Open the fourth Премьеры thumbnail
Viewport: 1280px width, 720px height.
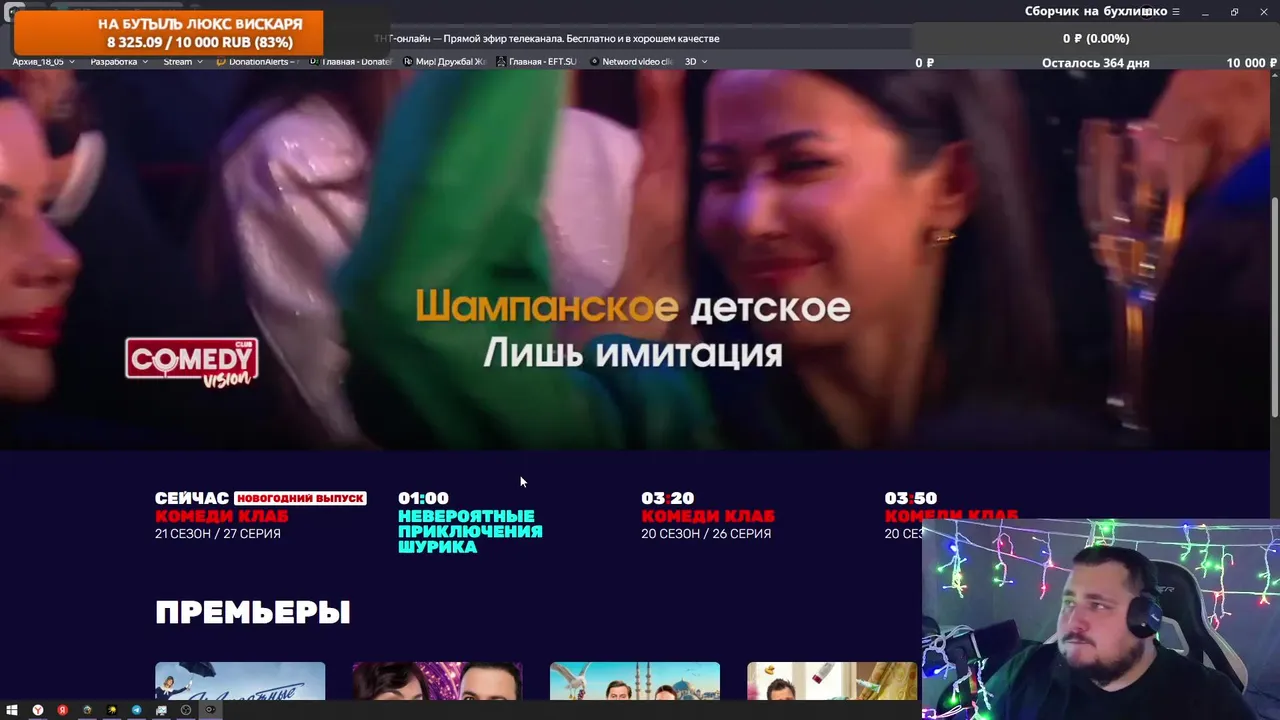click(832, 681)
